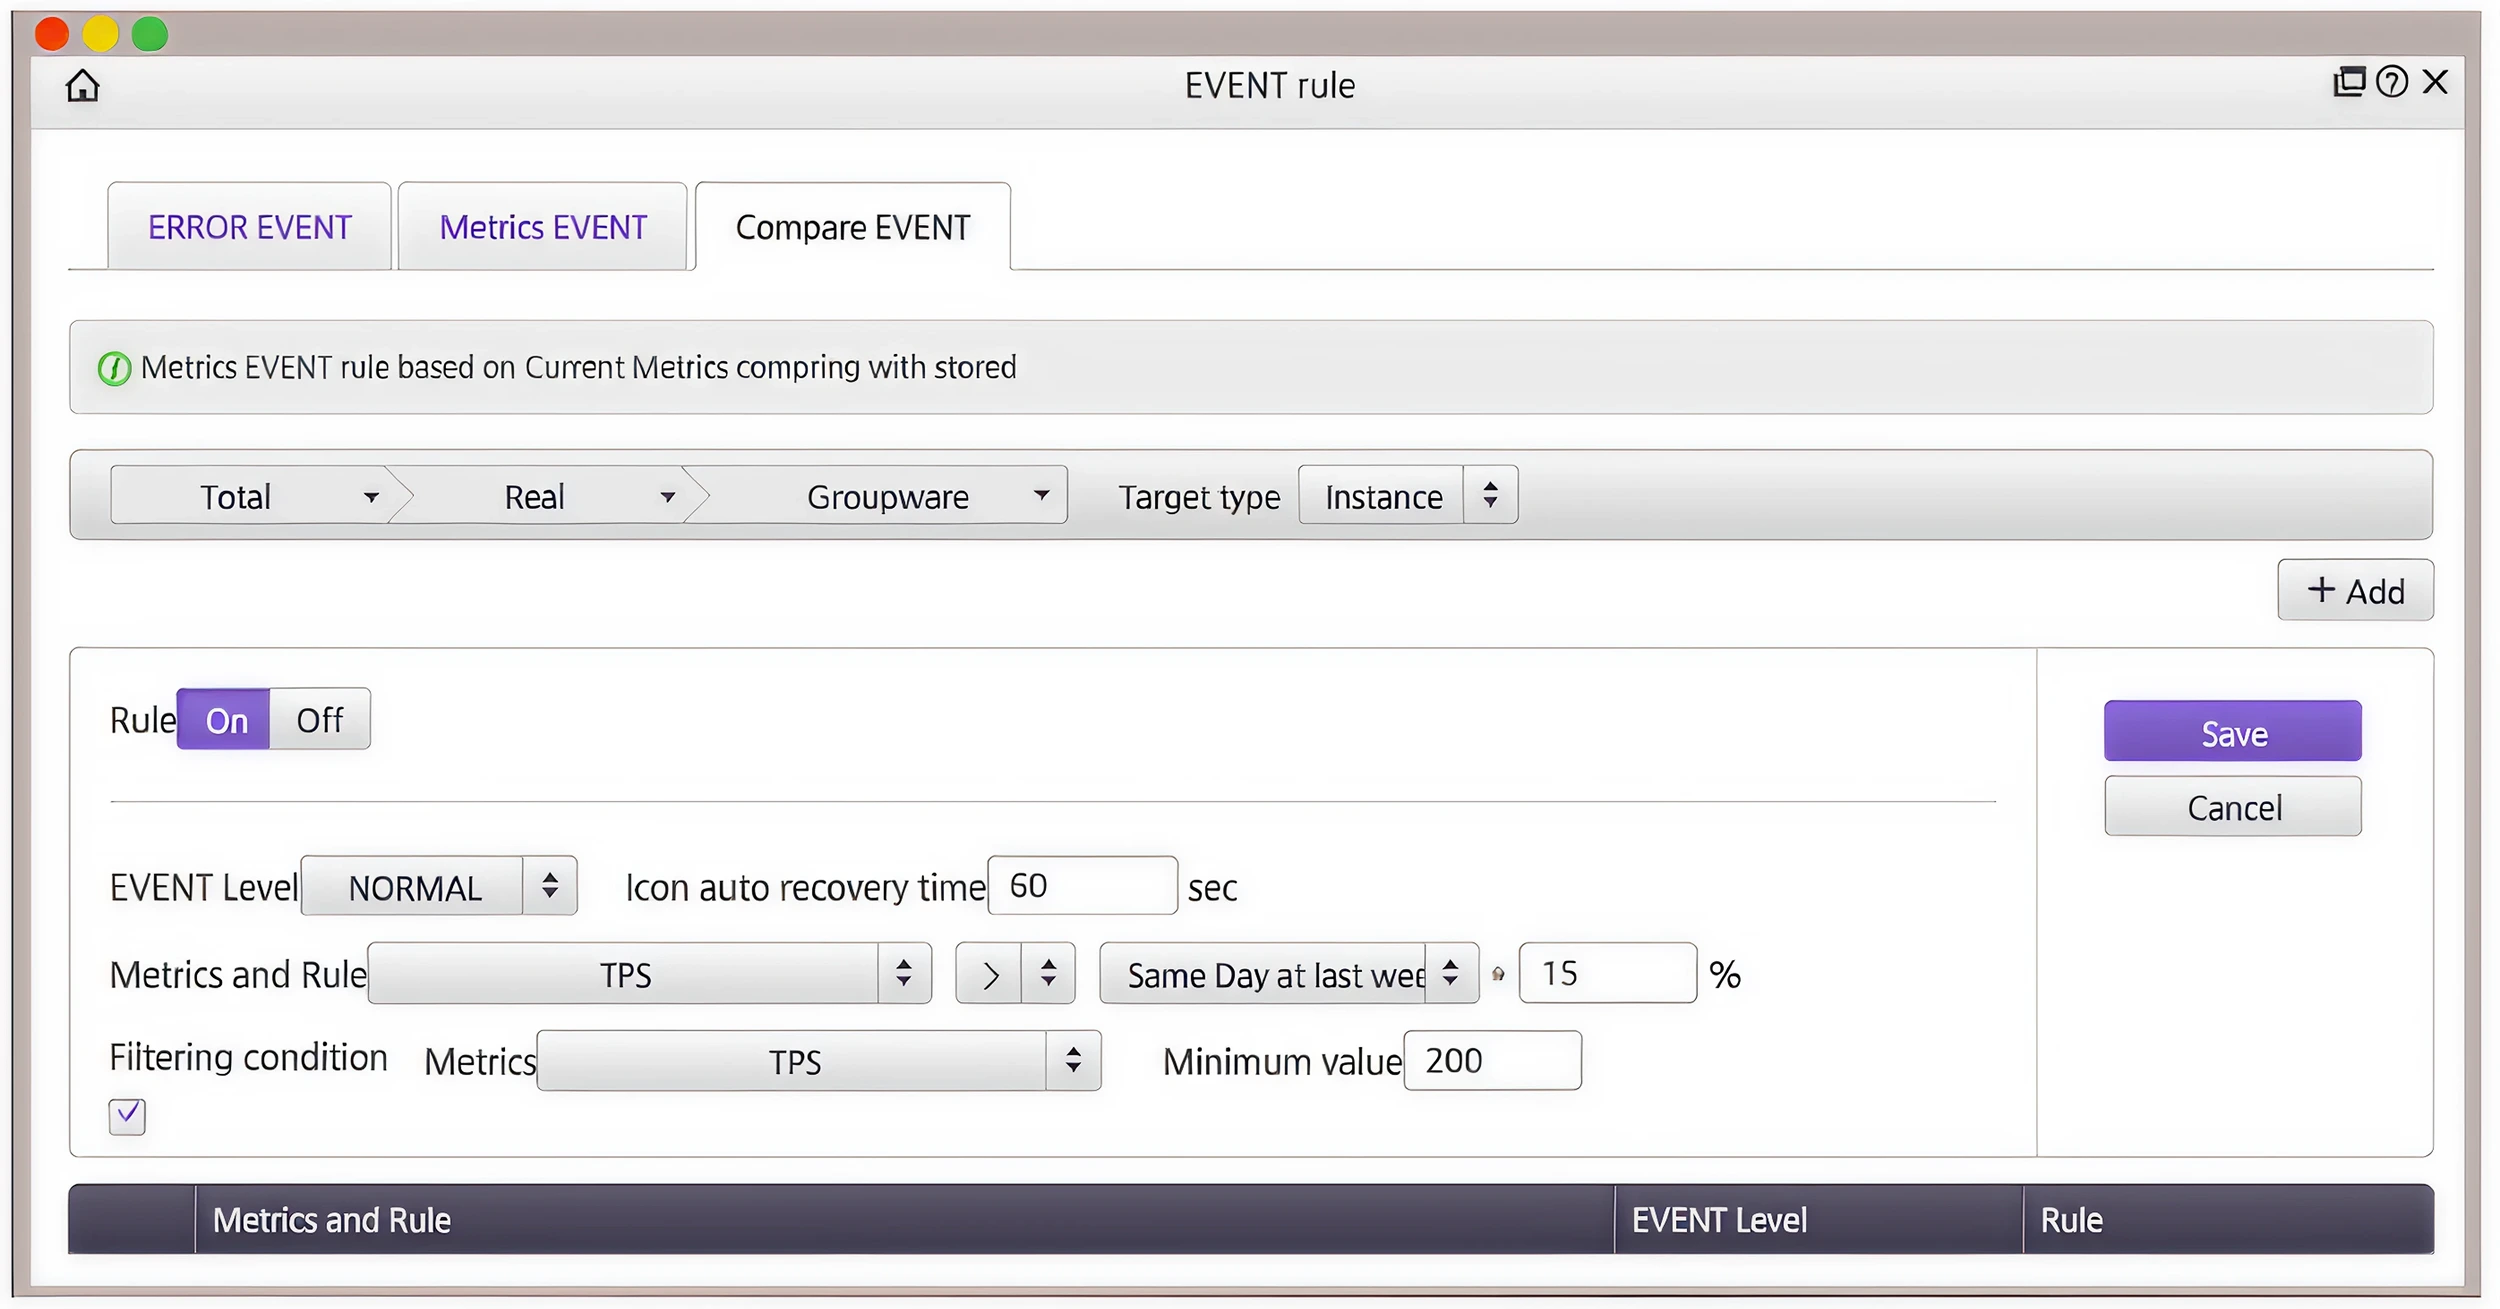The height and width of the screenshot is (1309, 2500).
Task: Click the green info icon
Action: [x=114, y=369]
